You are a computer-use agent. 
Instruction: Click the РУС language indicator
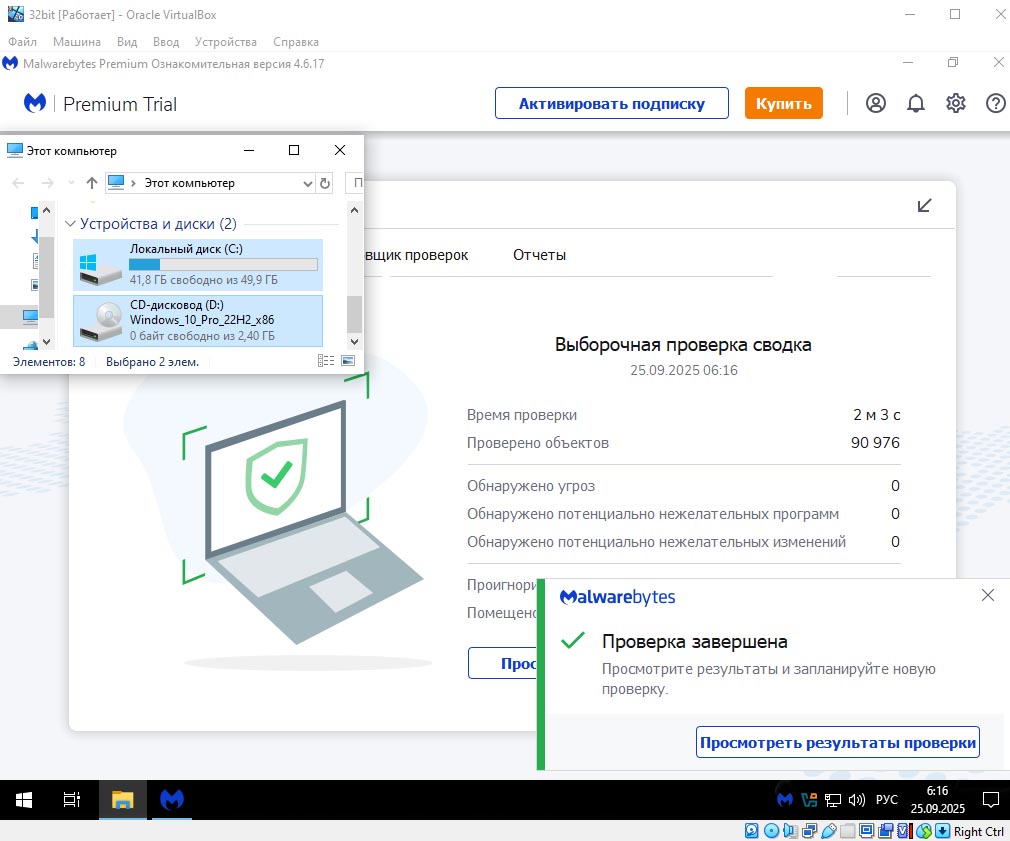[x=887, y=800]
